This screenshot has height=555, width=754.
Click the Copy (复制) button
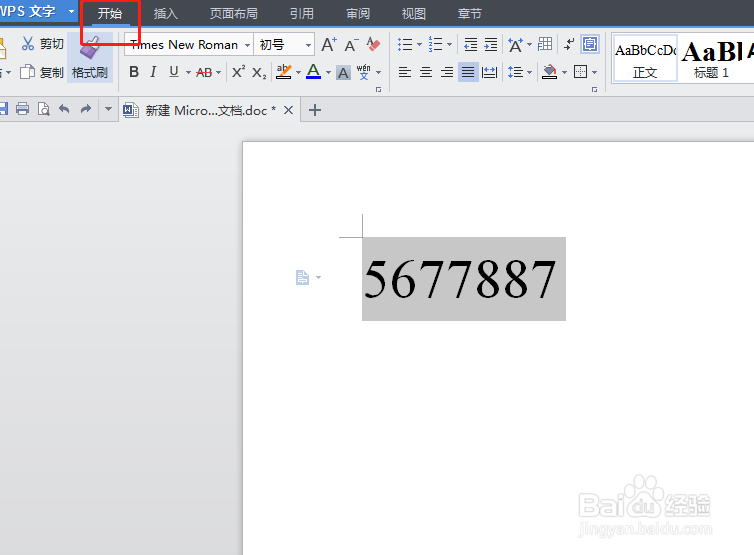pos(42,72)
